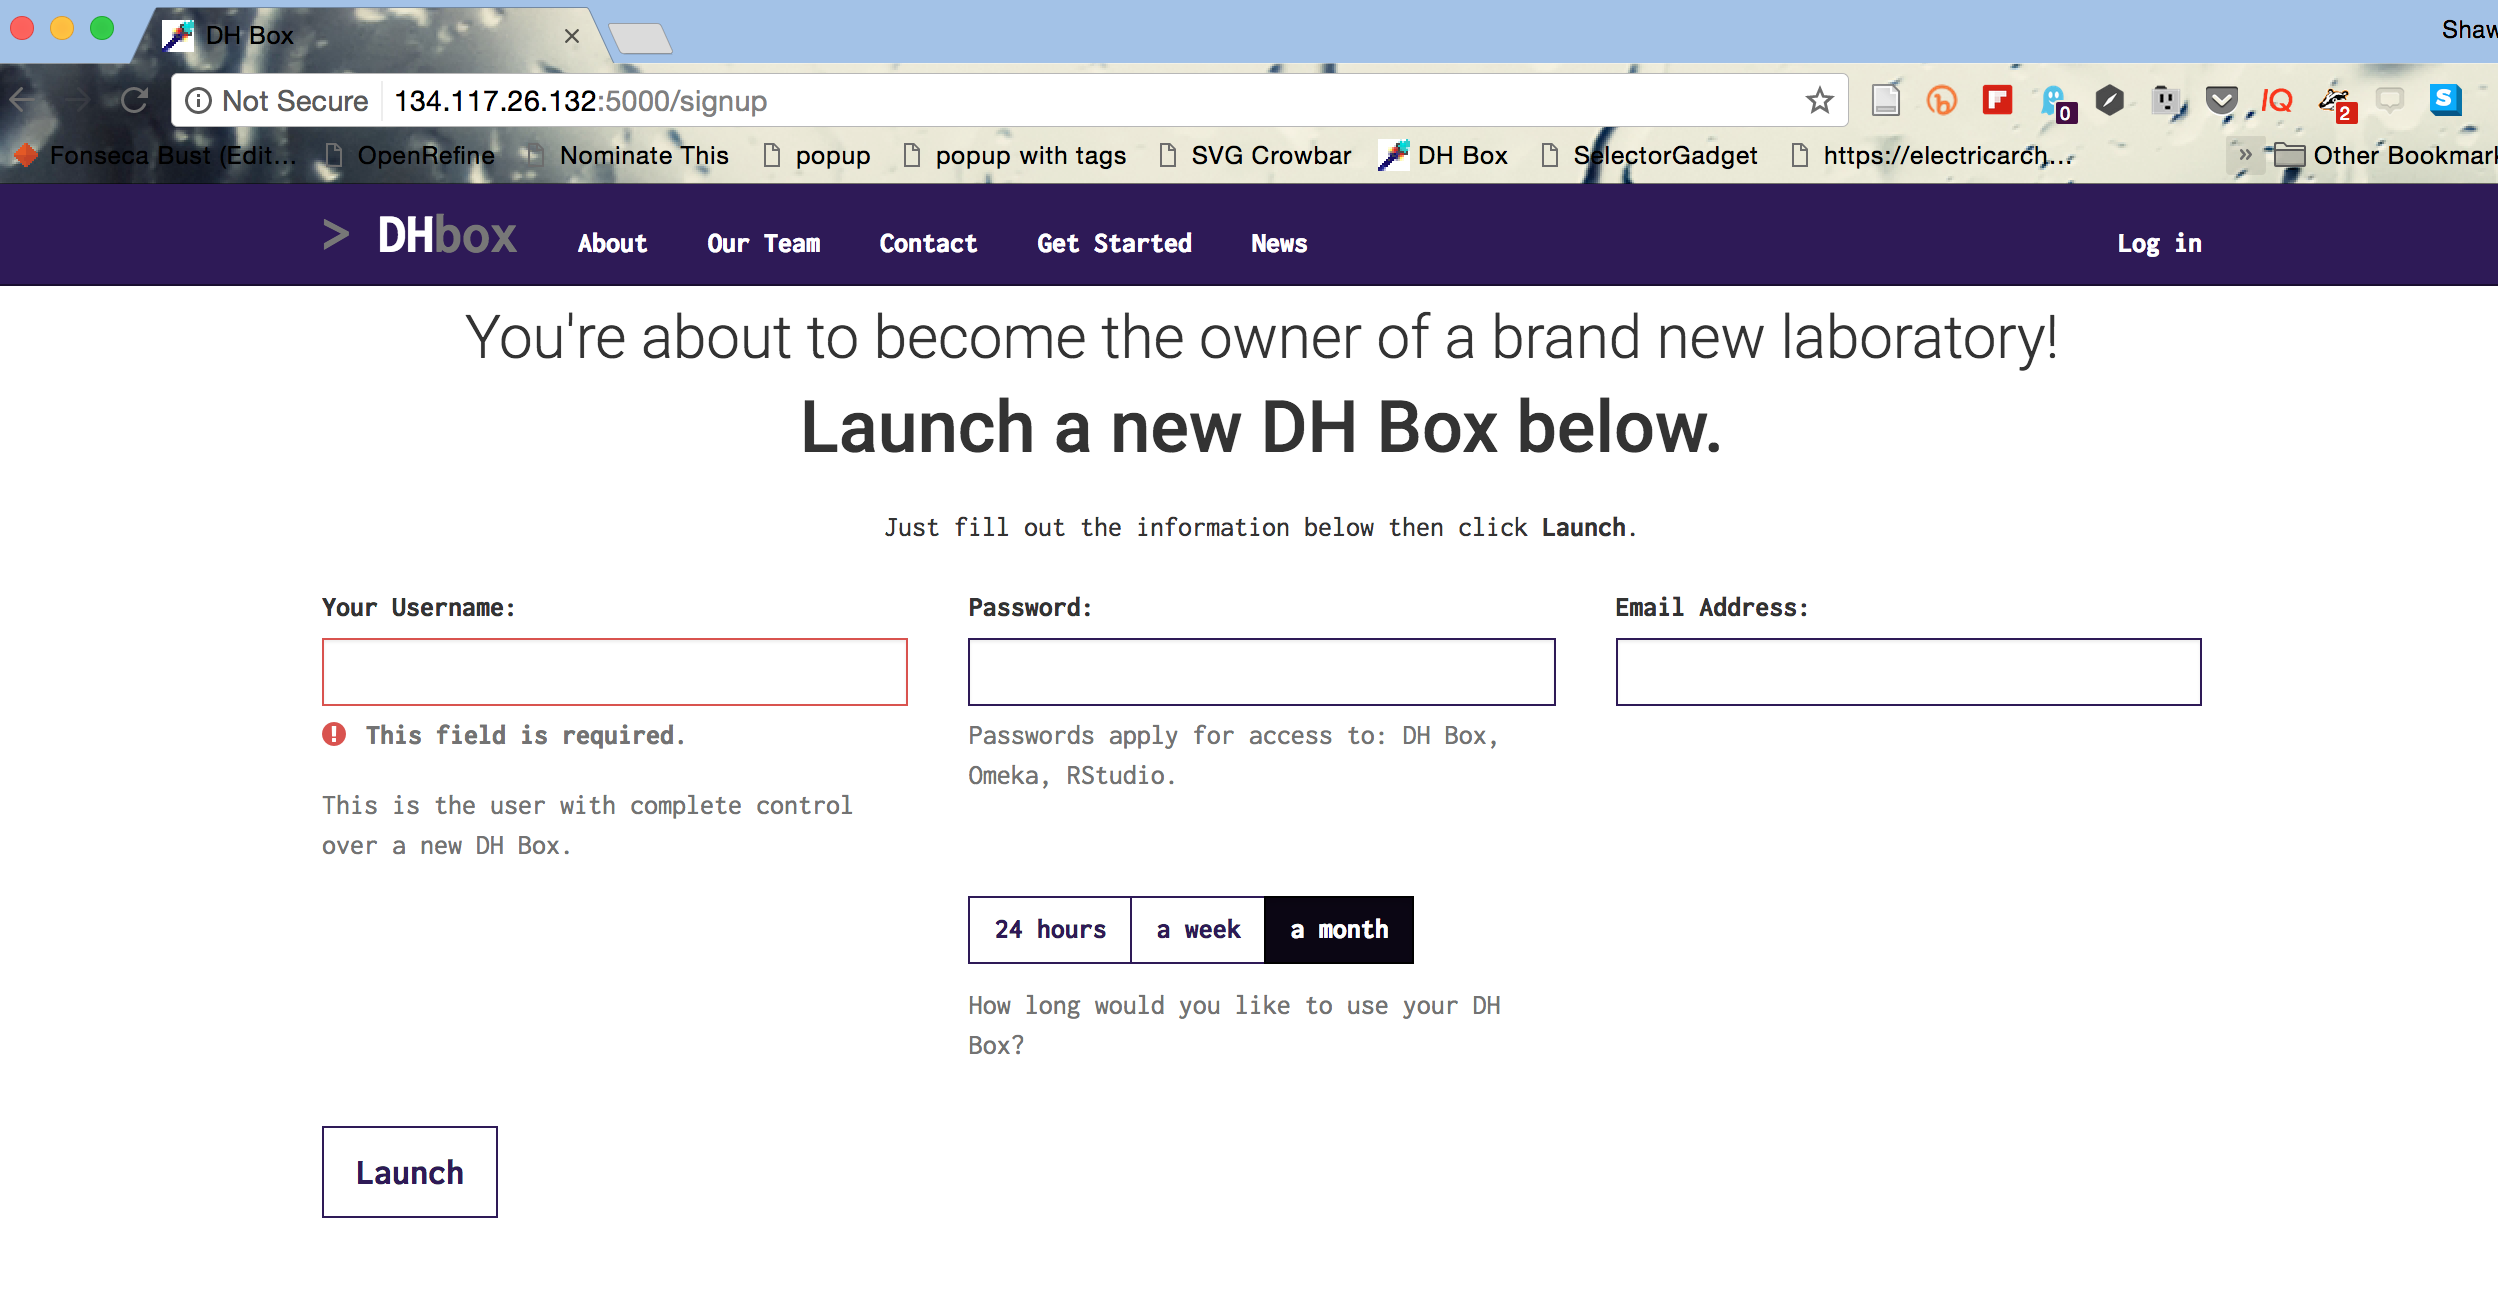Open the electricarch bookmark
2498x1308 pixels.
[1931, 155]
